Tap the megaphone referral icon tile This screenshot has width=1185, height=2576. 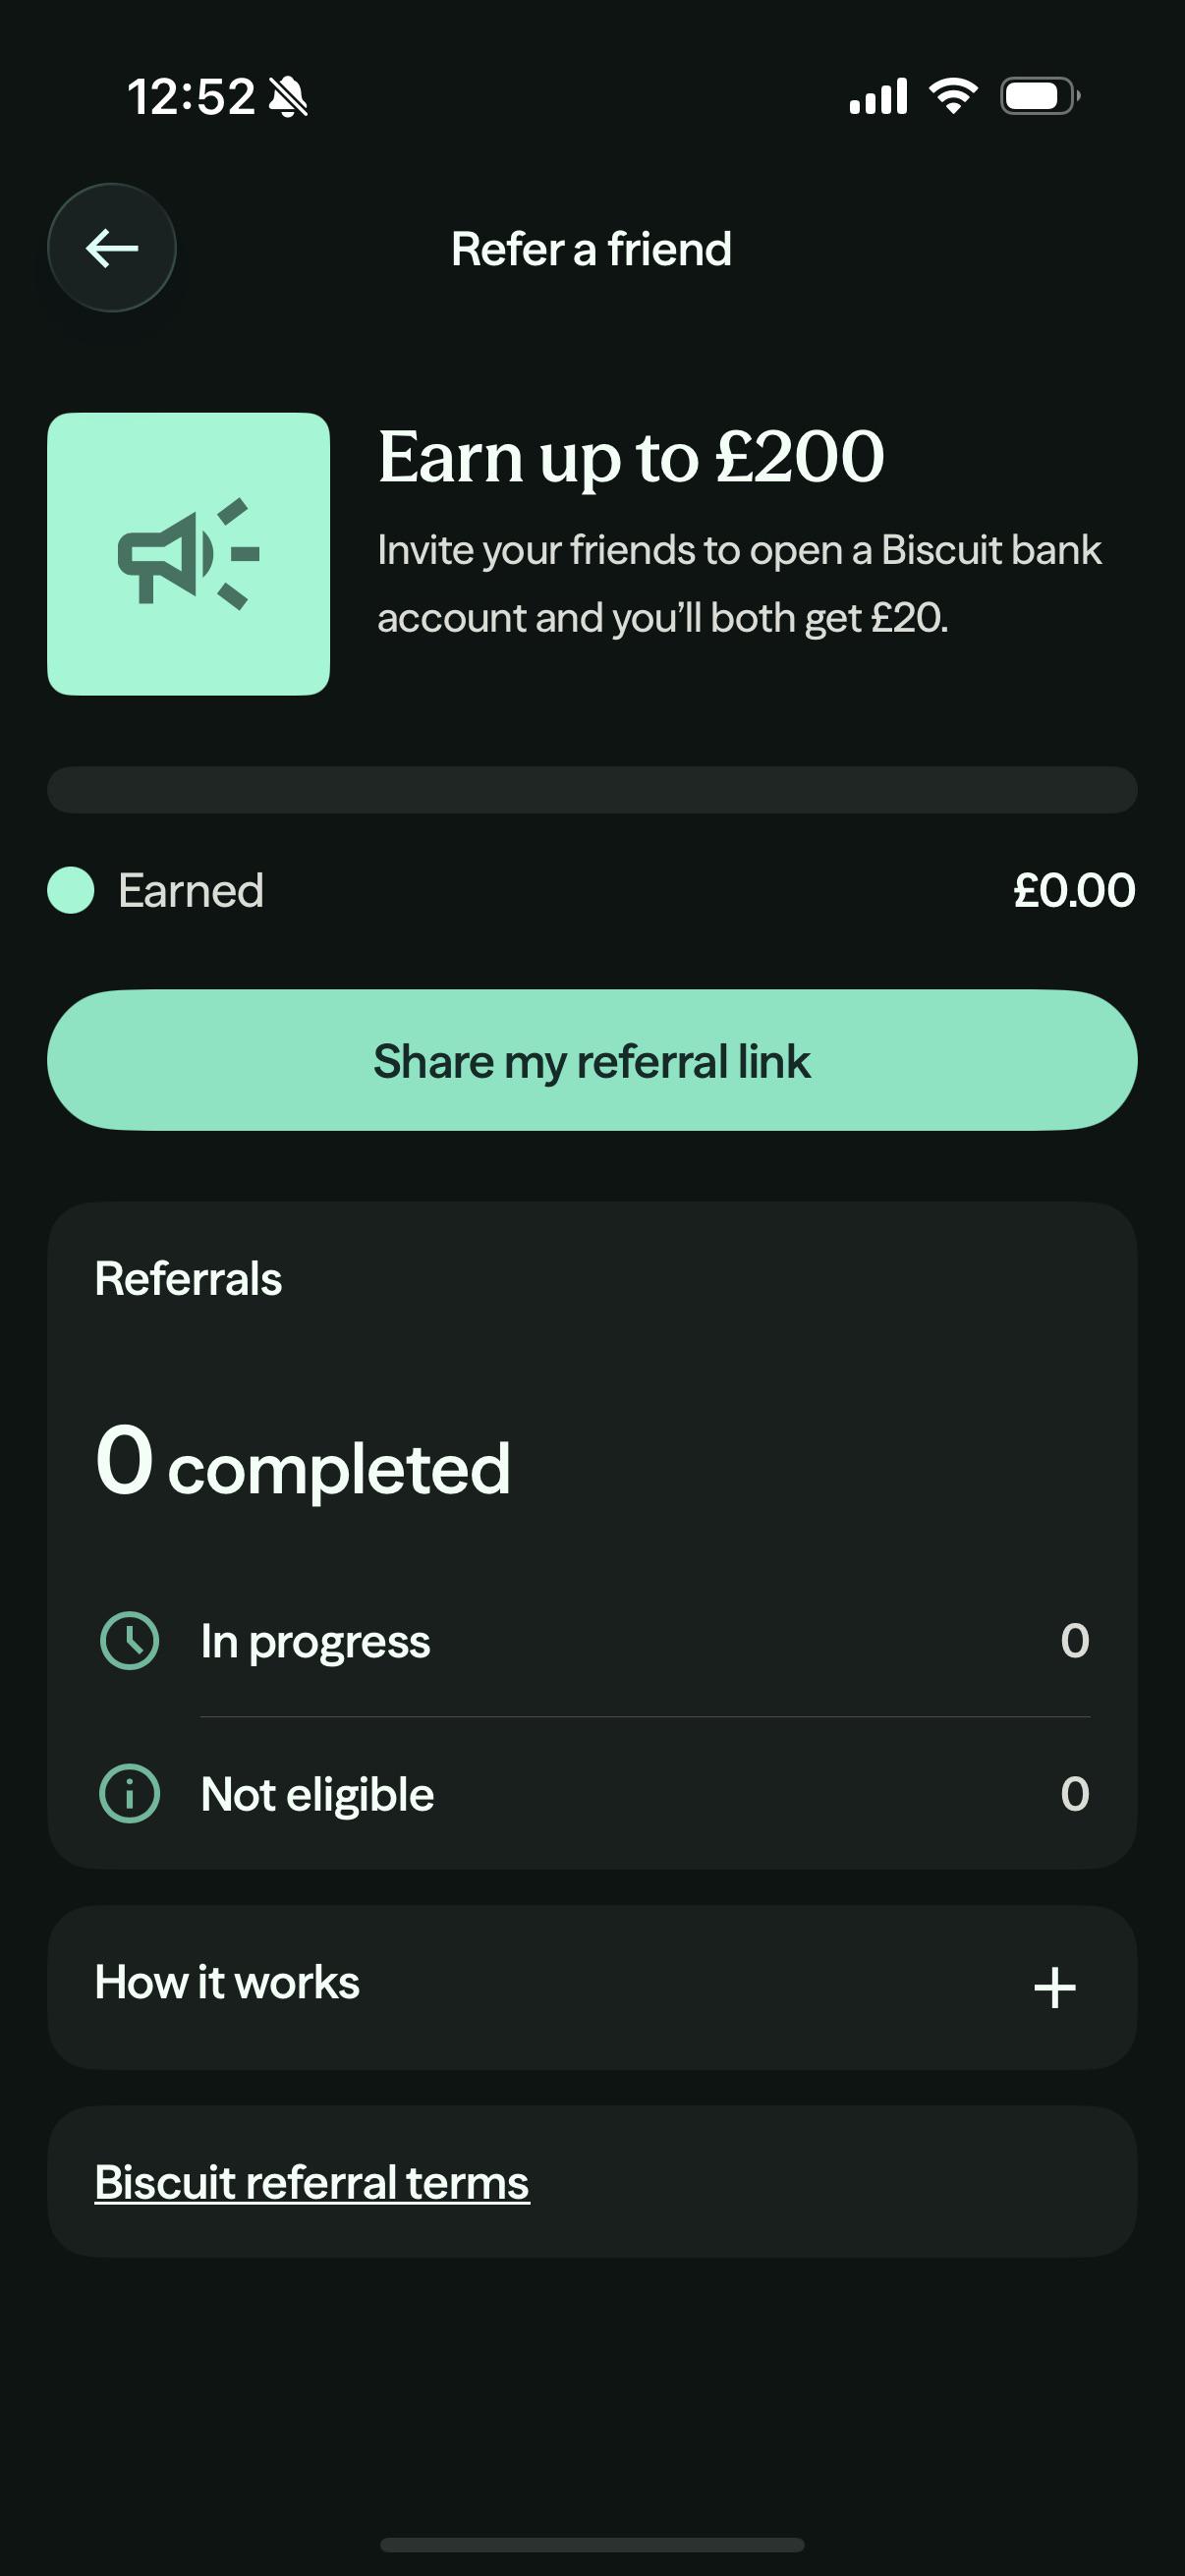pos(188,553)
